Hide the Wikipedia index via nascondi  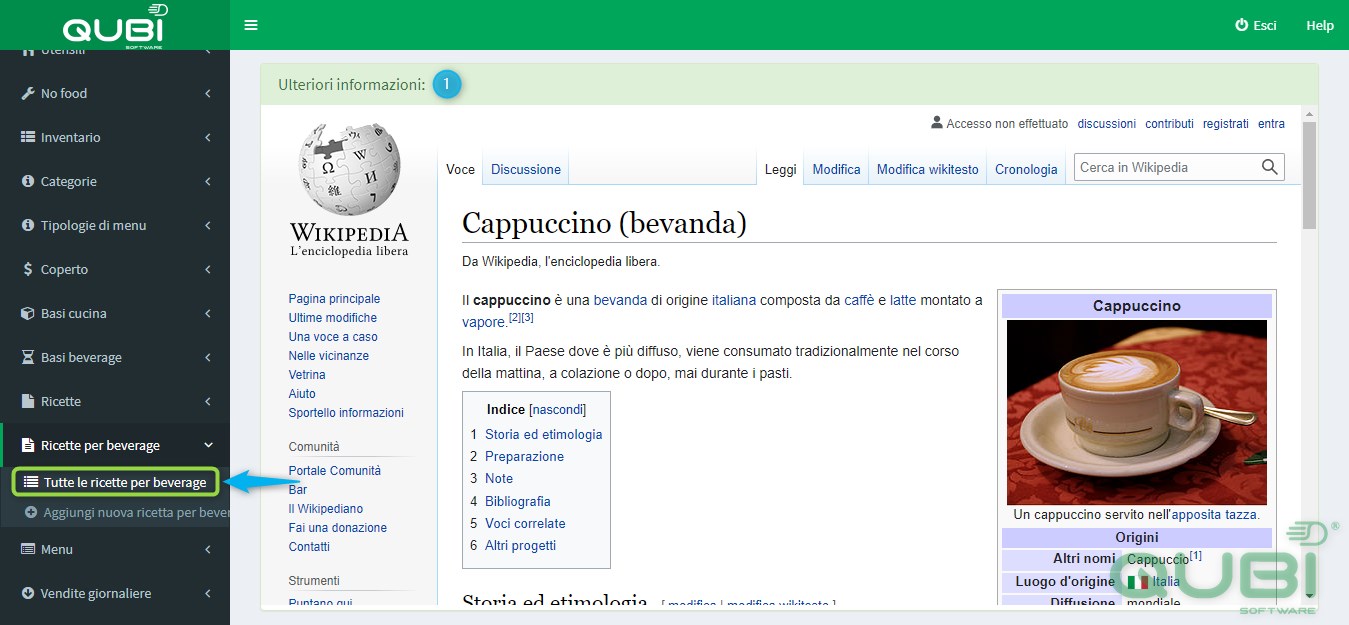557,410
